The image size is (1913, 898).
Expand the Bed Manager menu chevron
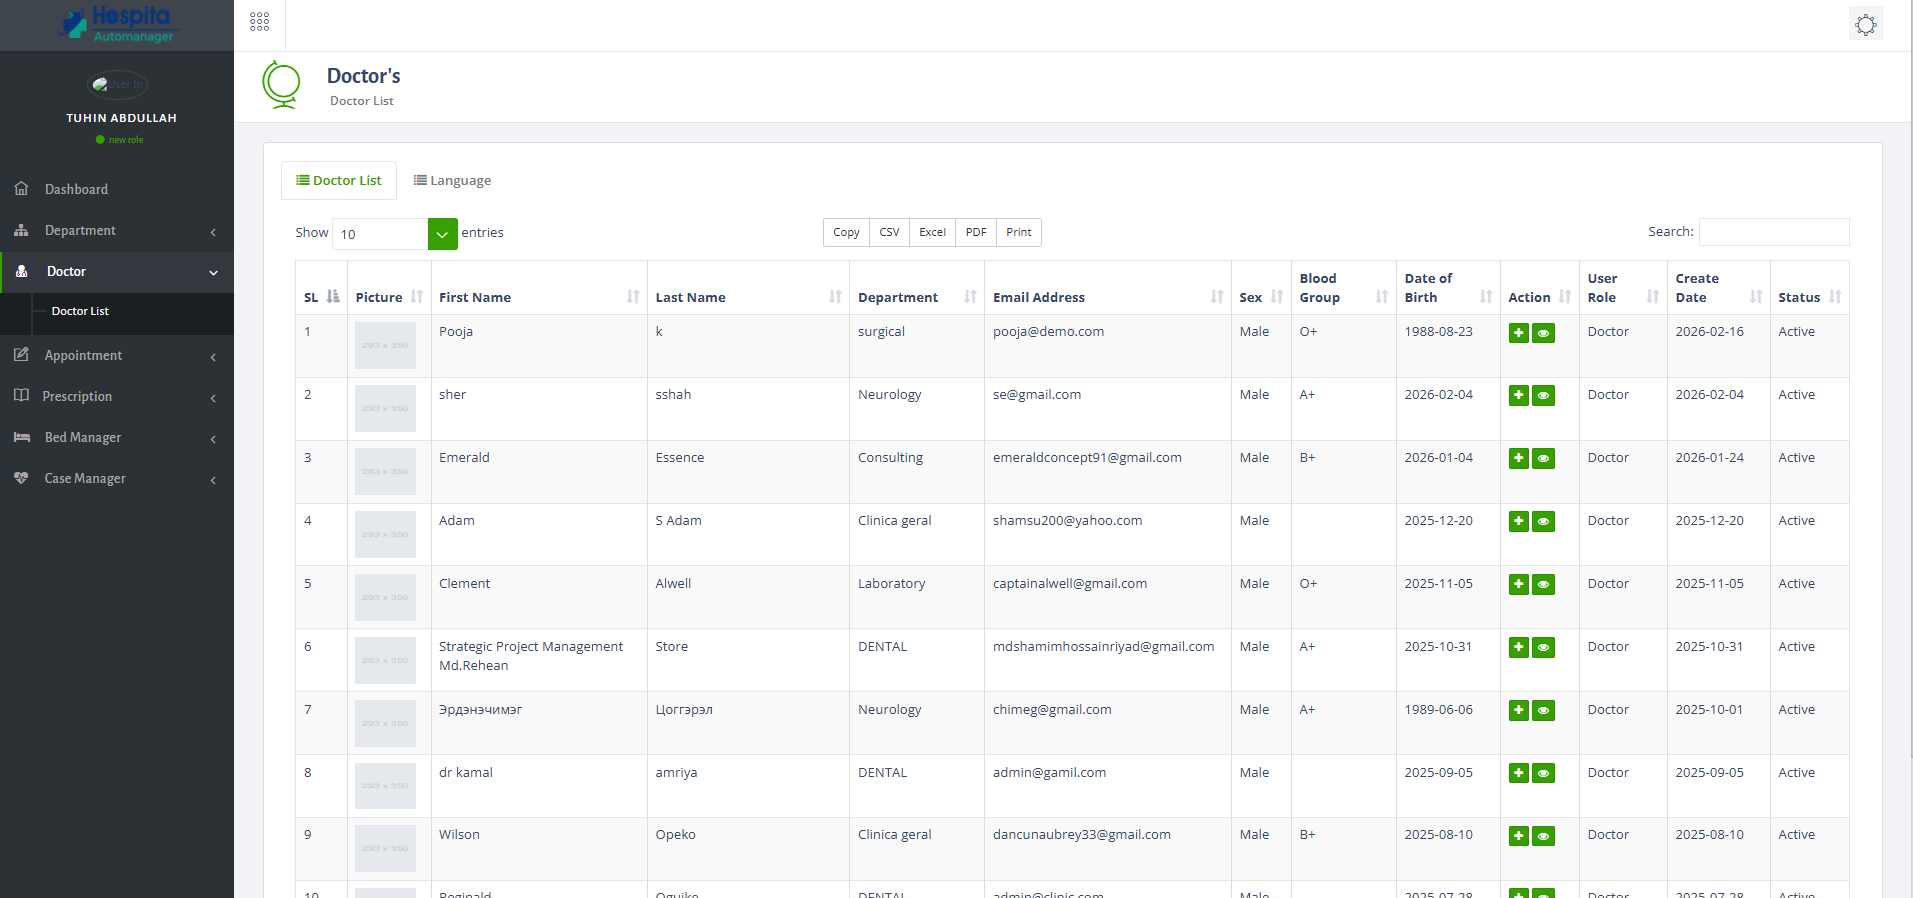point(213,439)
